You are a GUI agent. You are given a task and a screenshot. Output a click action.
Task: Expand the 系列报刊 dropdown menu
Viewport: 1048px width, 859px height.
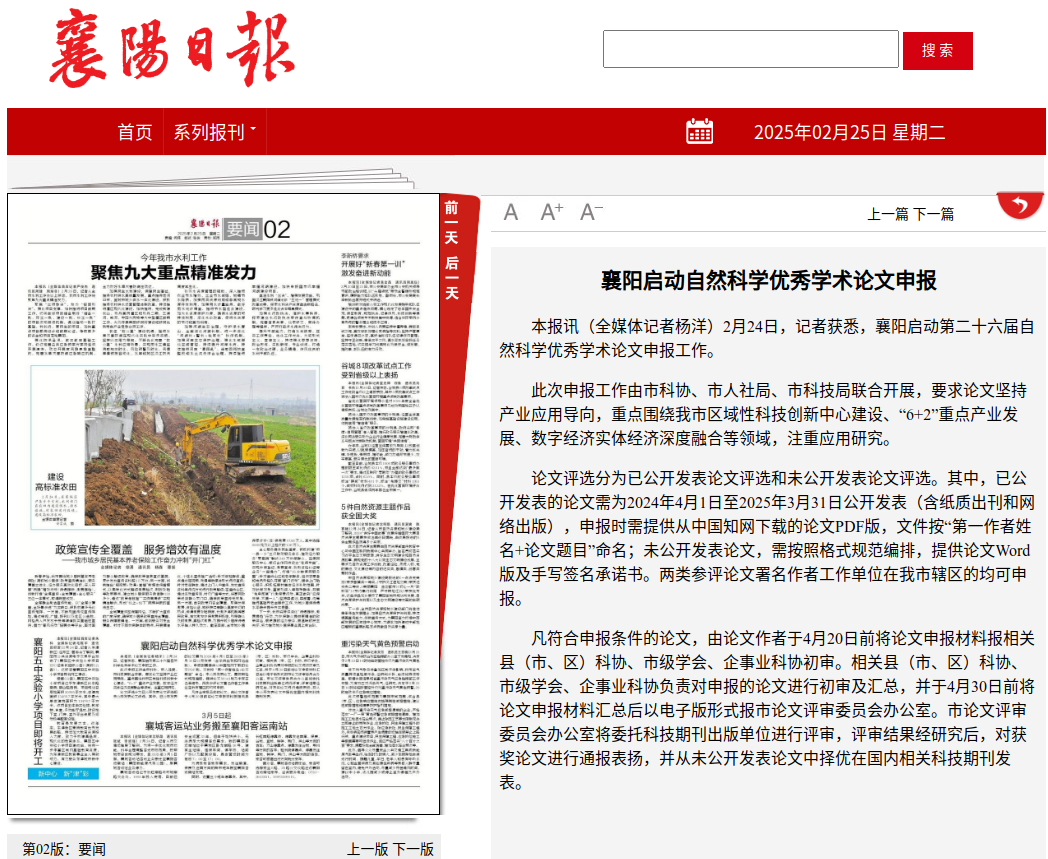point(214,132)
